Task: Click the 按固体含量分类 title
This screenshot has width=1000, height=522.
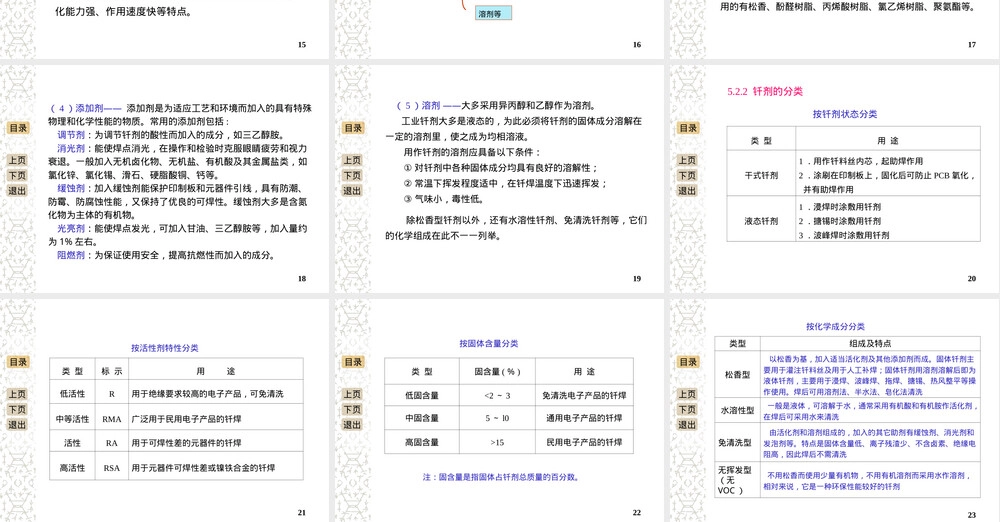Action: click(x=489, y=343)
